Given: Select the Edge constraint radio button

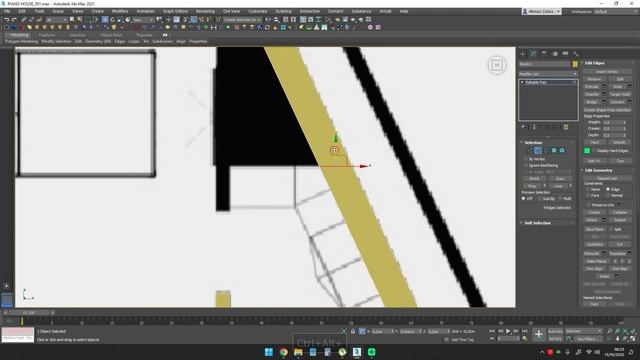Looking at the screenshot, I should (x=608, y=189).
